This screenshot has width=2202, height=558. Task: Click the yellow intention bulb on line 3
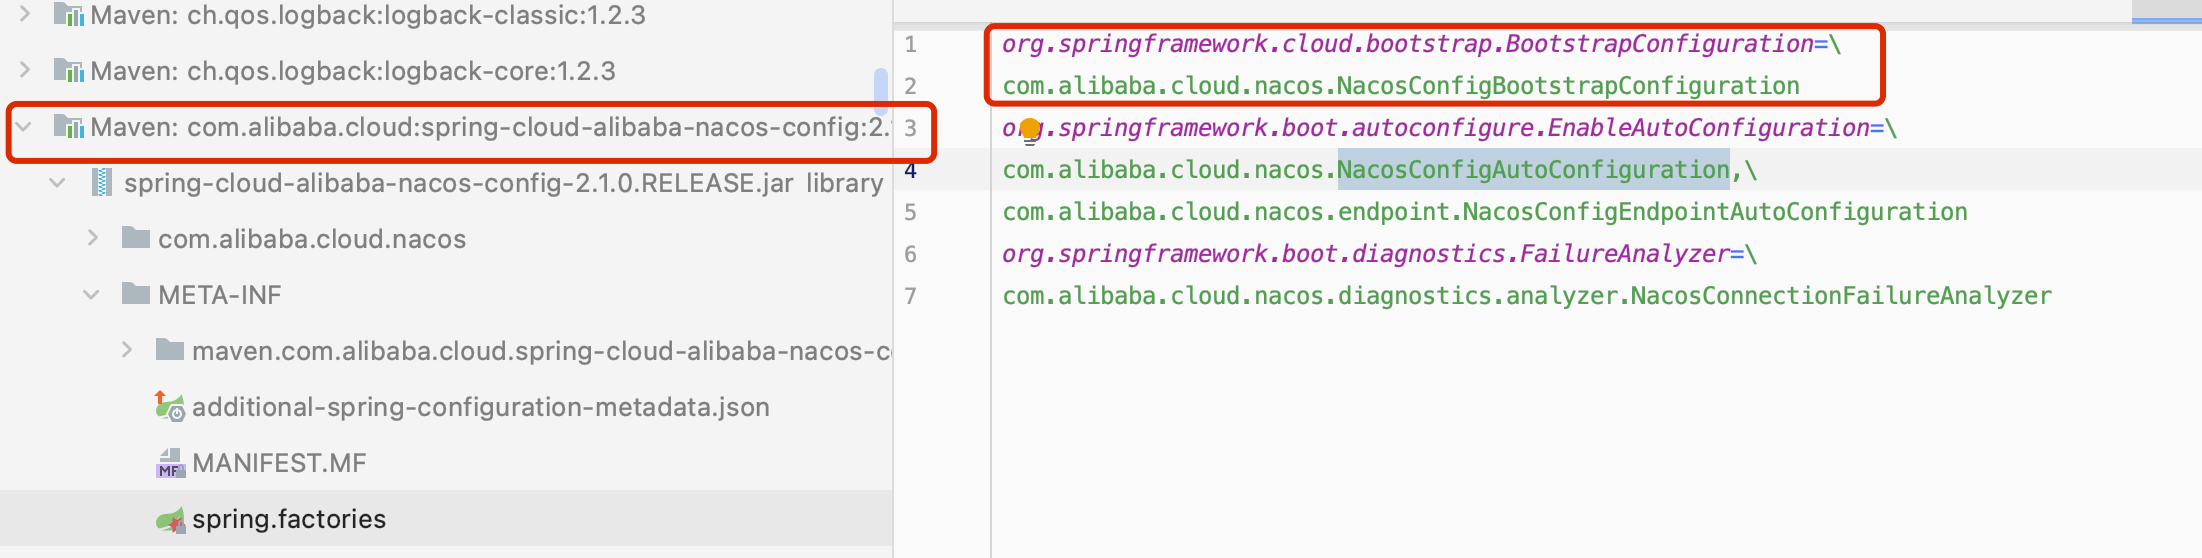(1030, 129)
